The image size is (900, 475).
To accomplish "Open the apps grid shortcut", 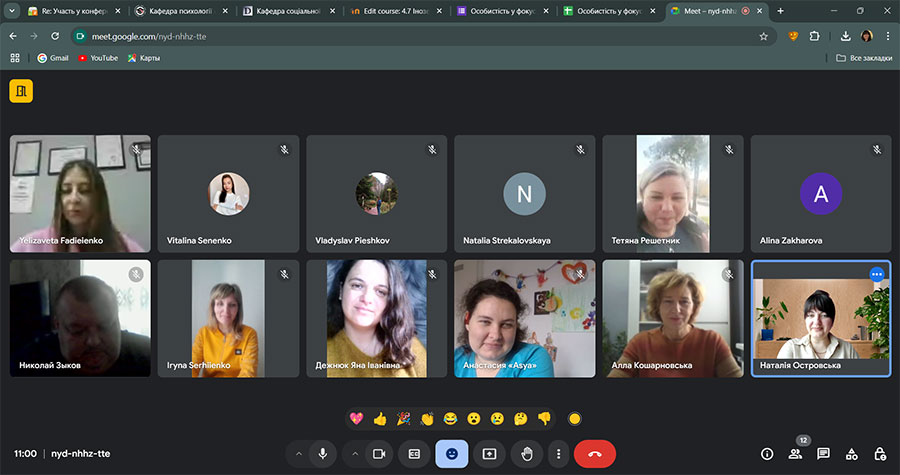I will [15, 58].
